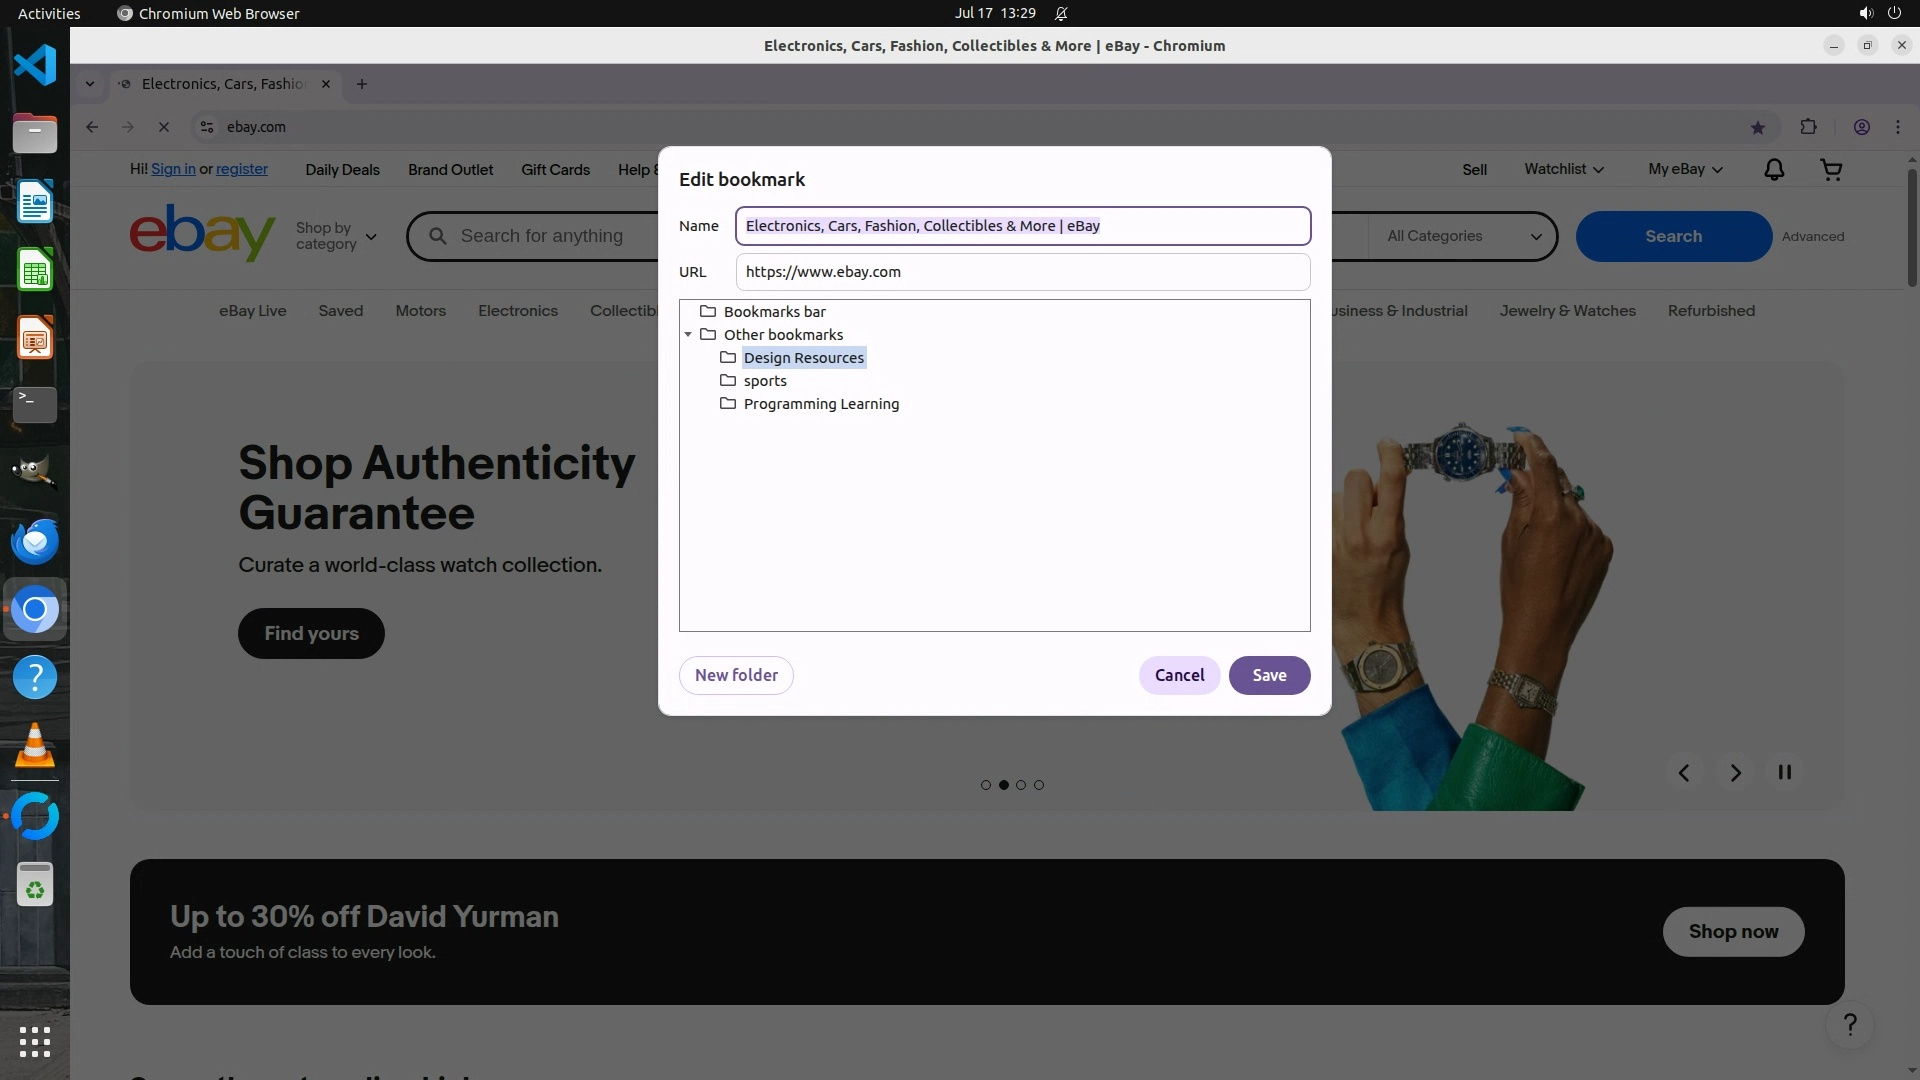Expand the My eBay menu
This screenshot has width=1920, height=1080.
coord(1685,169)
